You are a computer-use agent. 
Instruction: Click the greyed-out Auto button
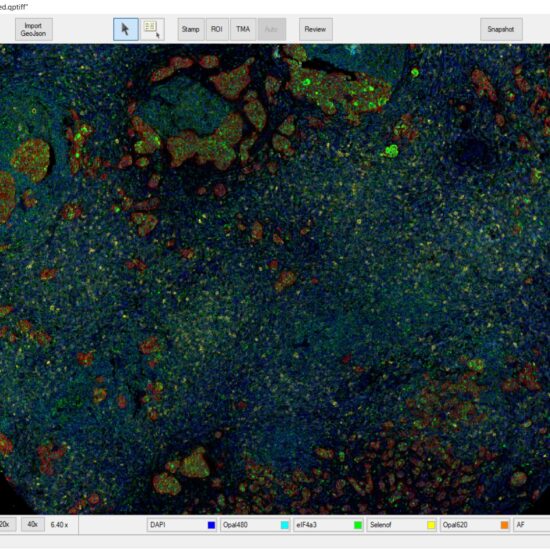coord(272,29)
